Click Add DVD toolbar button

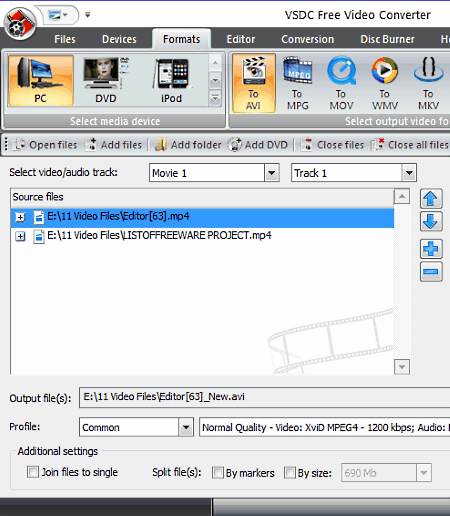[258, 145]
